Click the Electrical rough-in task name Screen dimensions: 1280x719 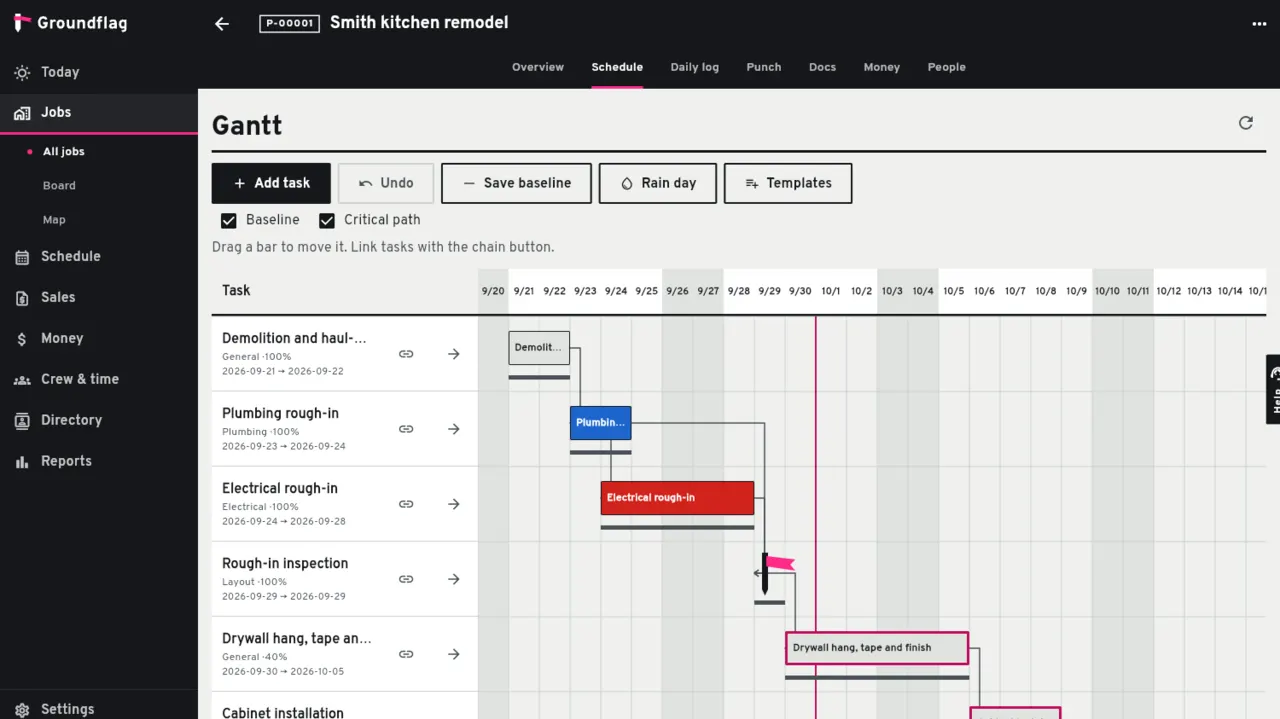[280, 488]
